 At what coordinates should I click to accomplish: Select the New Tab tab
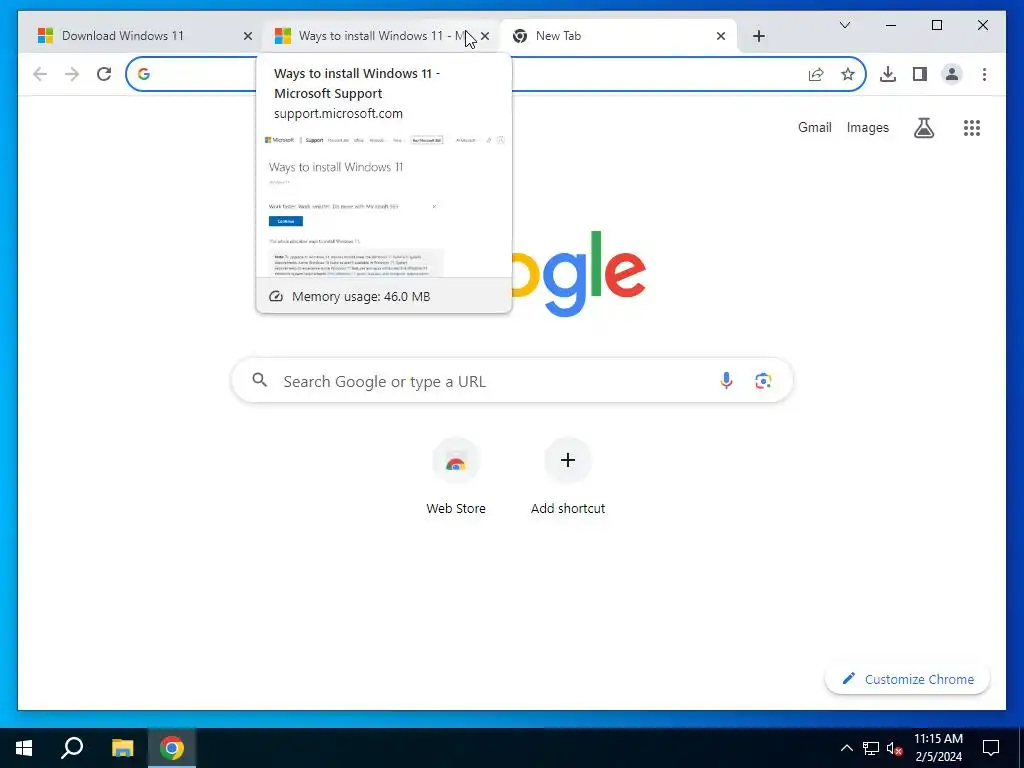tap(617, 36)
